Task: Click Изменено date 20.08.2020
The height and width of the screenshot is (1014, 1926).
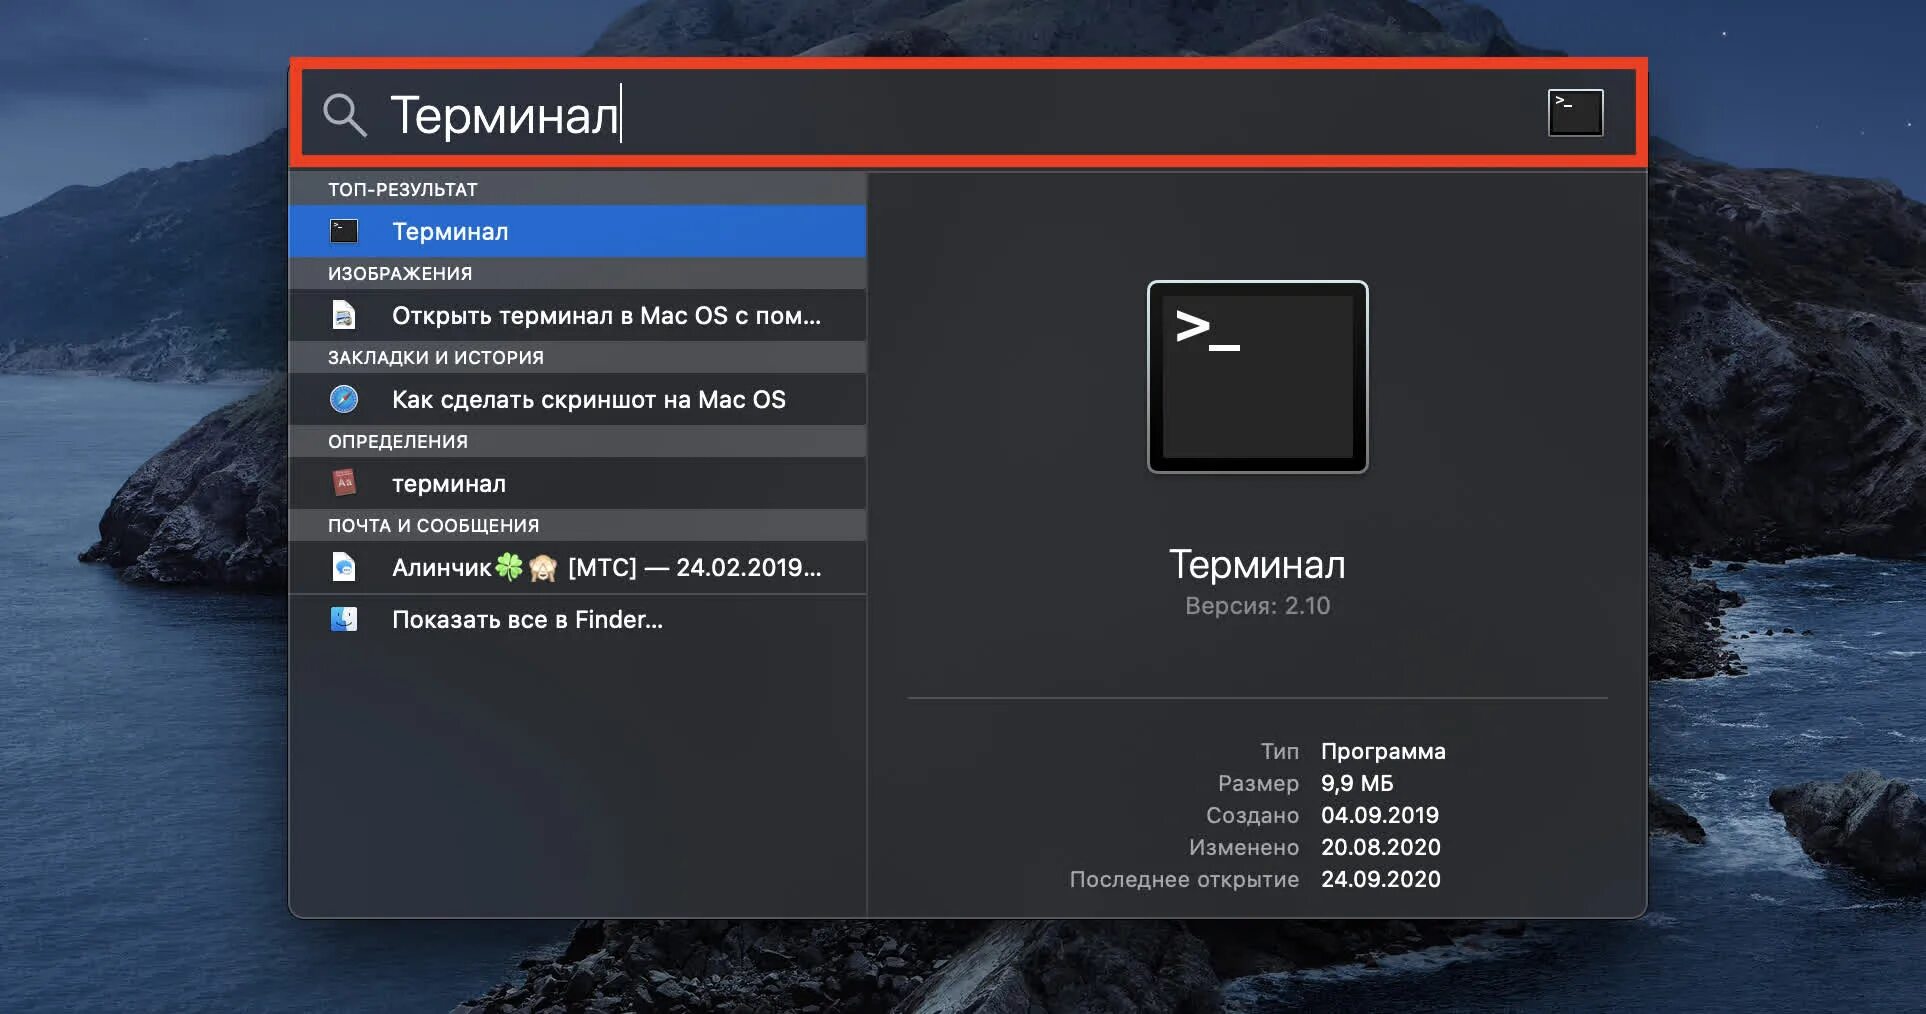Action: (x=1381, y=847)
